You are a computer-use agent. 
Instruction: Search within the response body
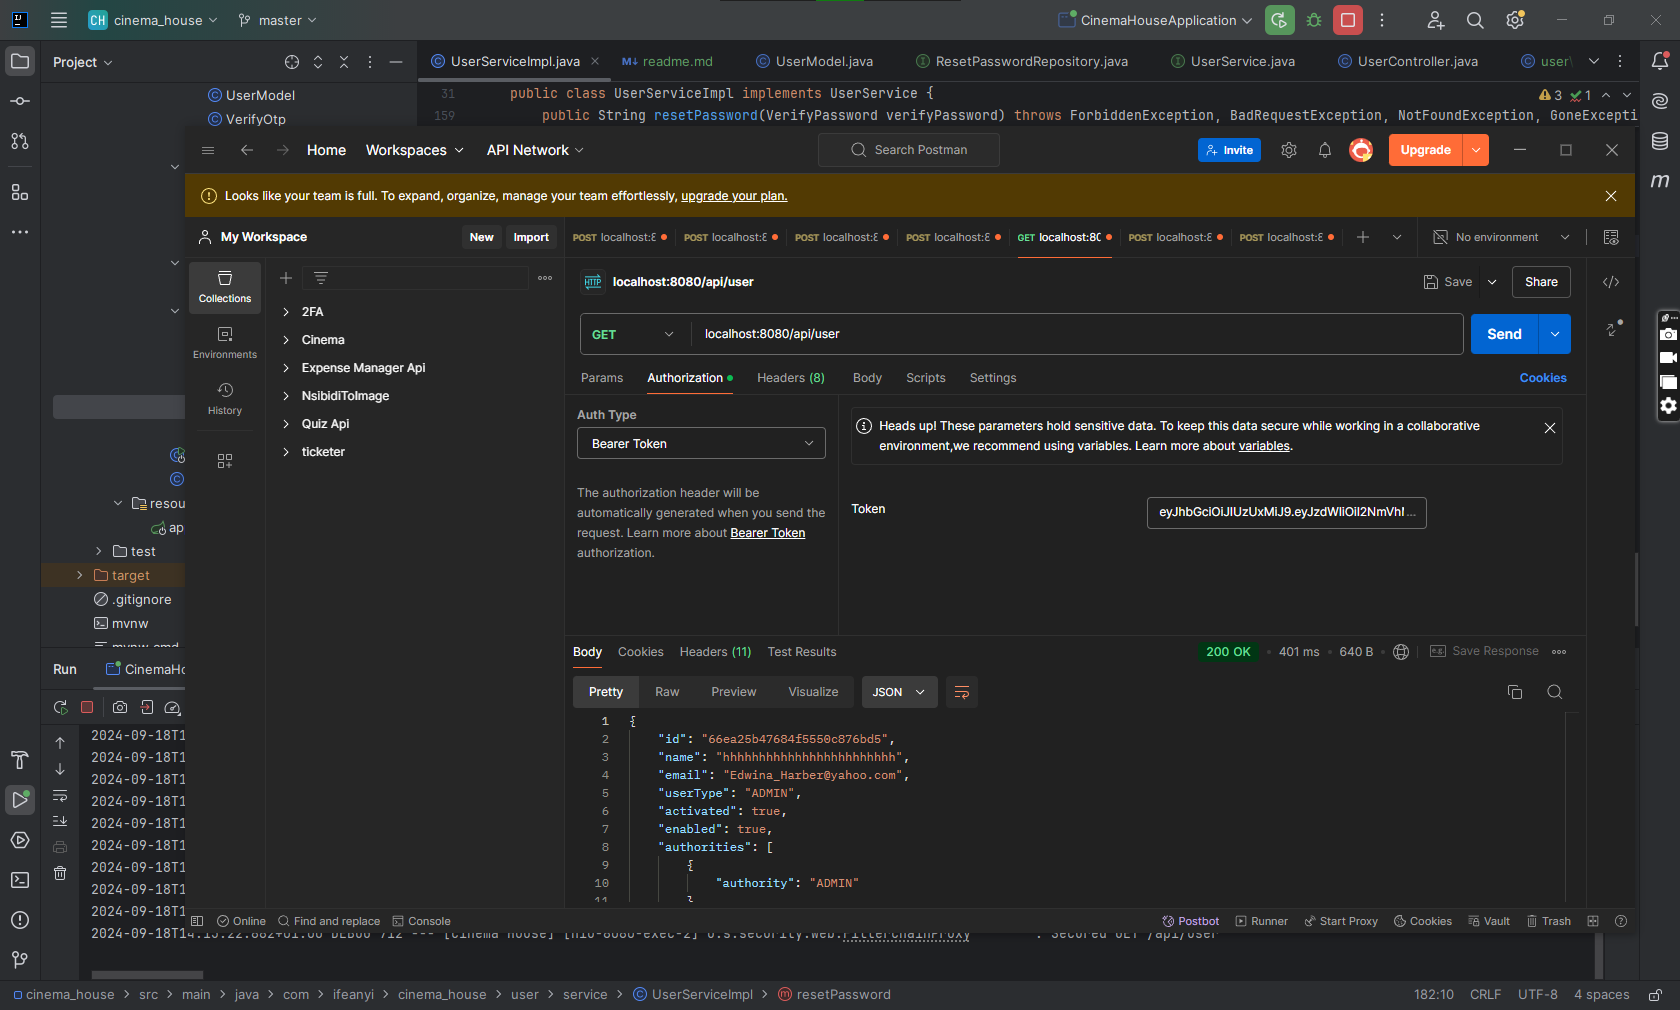1555,692
